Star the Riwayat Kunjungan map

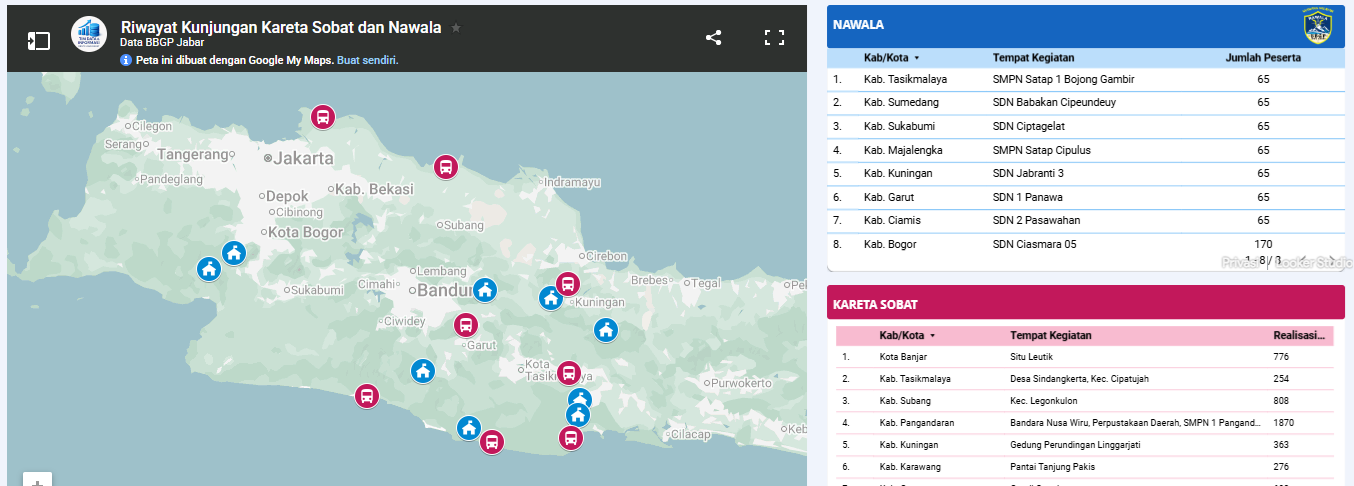click(x=456, y=28)
